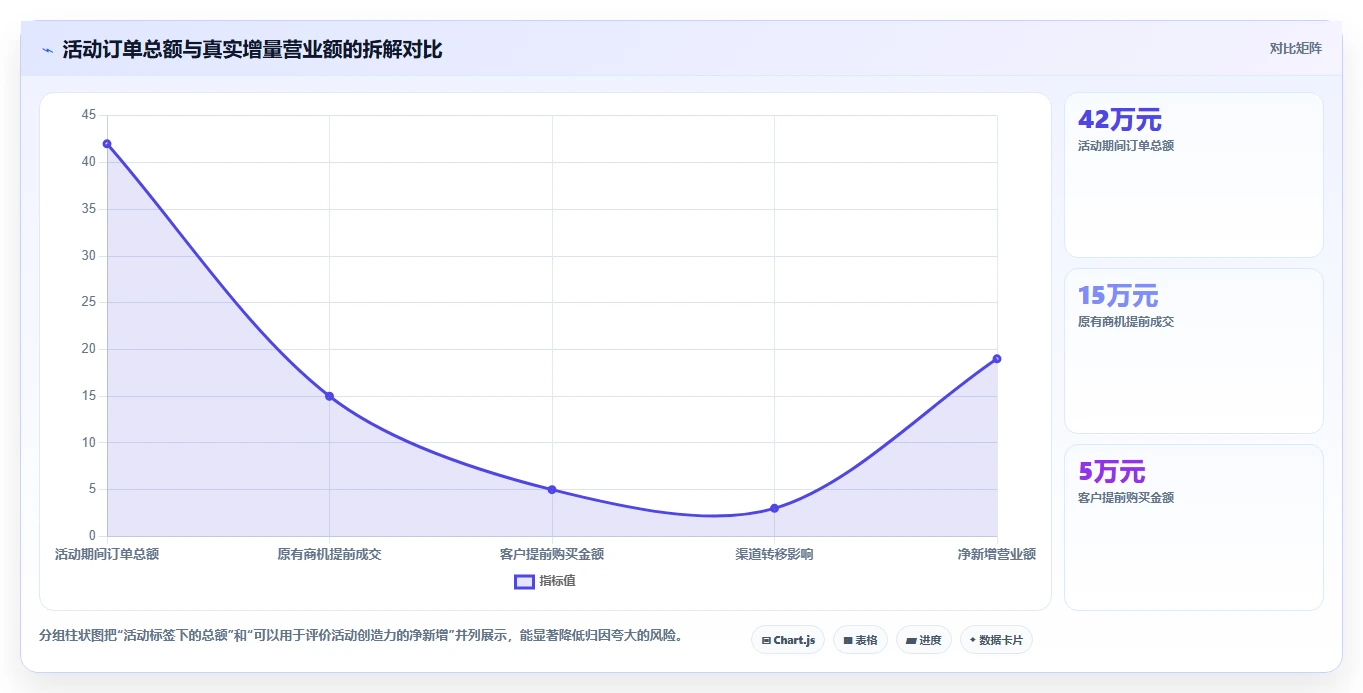Select the 表格 chip
Image resolution: width=1363 pixels, height=693 pixels.
click(860, 640)
